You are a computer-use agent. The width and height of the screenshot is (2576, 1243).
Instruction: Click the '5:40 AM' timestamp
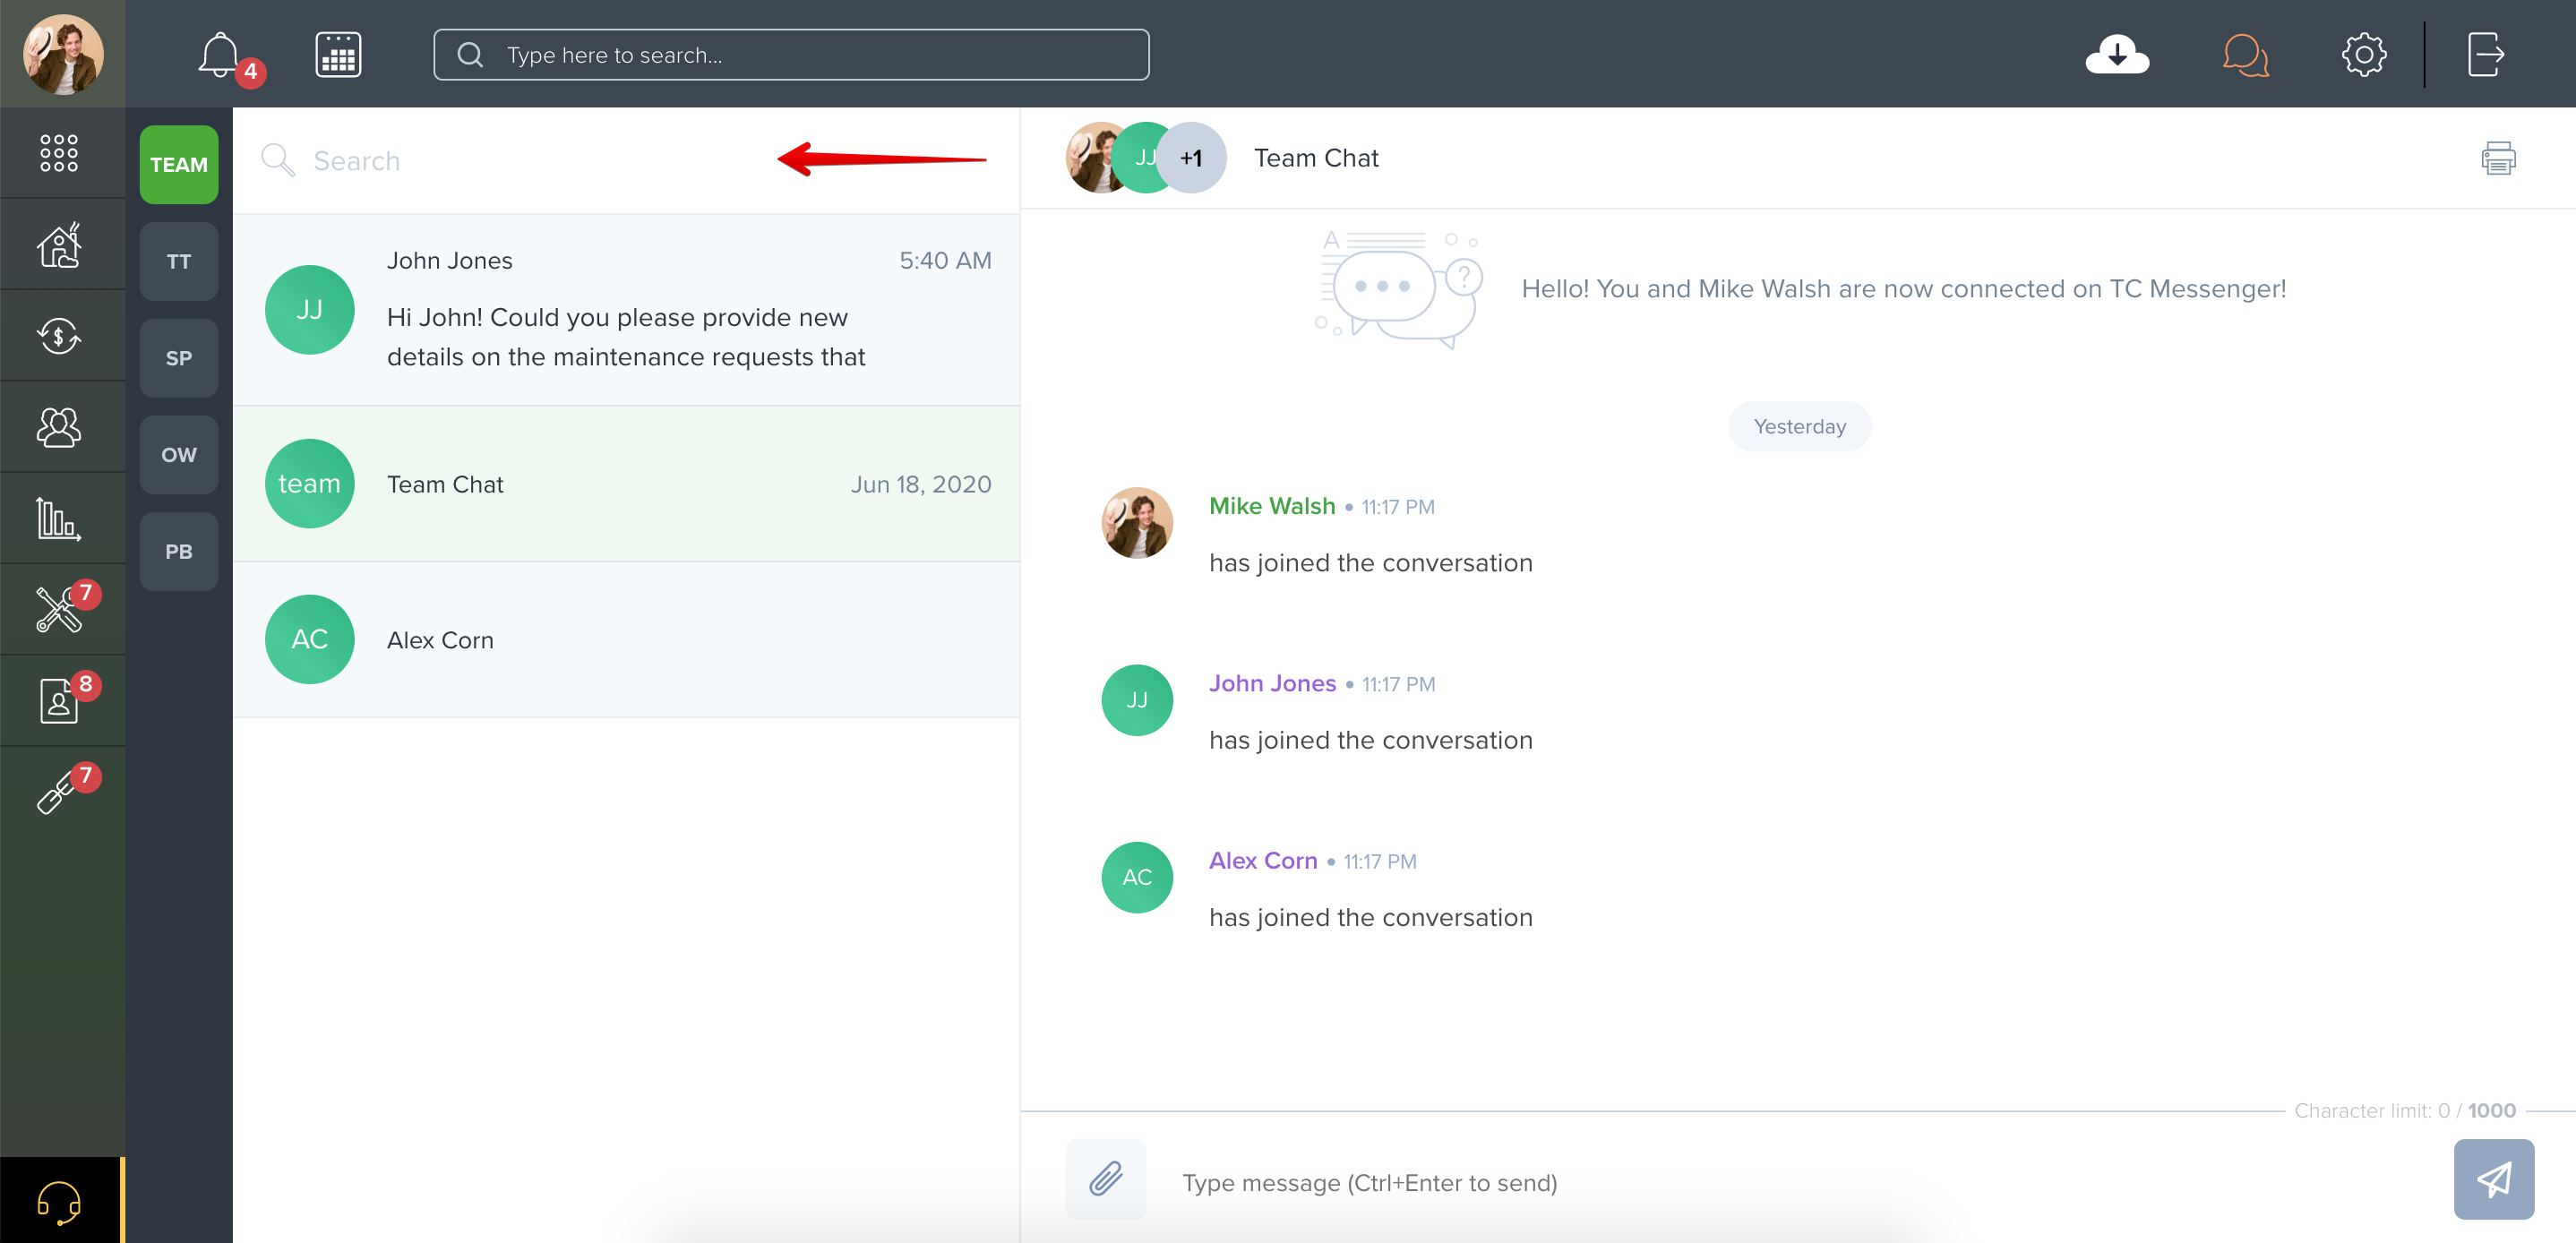click(945, 260)
